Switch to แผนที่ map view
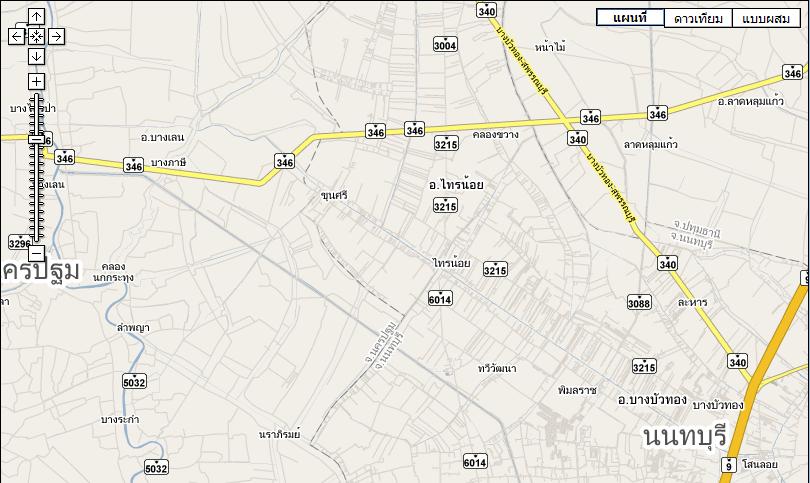810x483 pixels. (630, 18)
